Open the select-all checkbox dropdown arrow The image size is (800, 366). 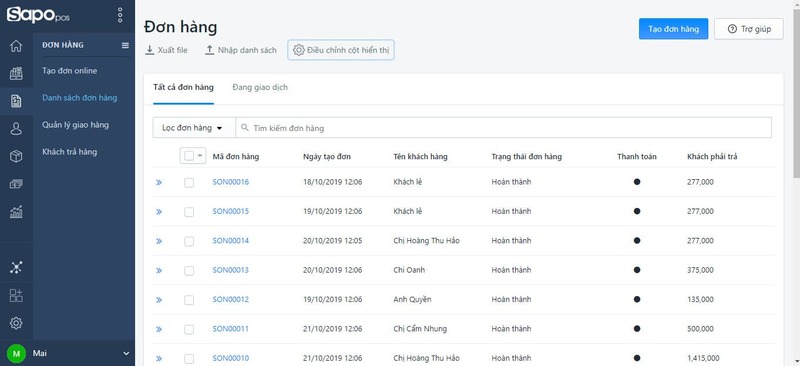(200, 156)
